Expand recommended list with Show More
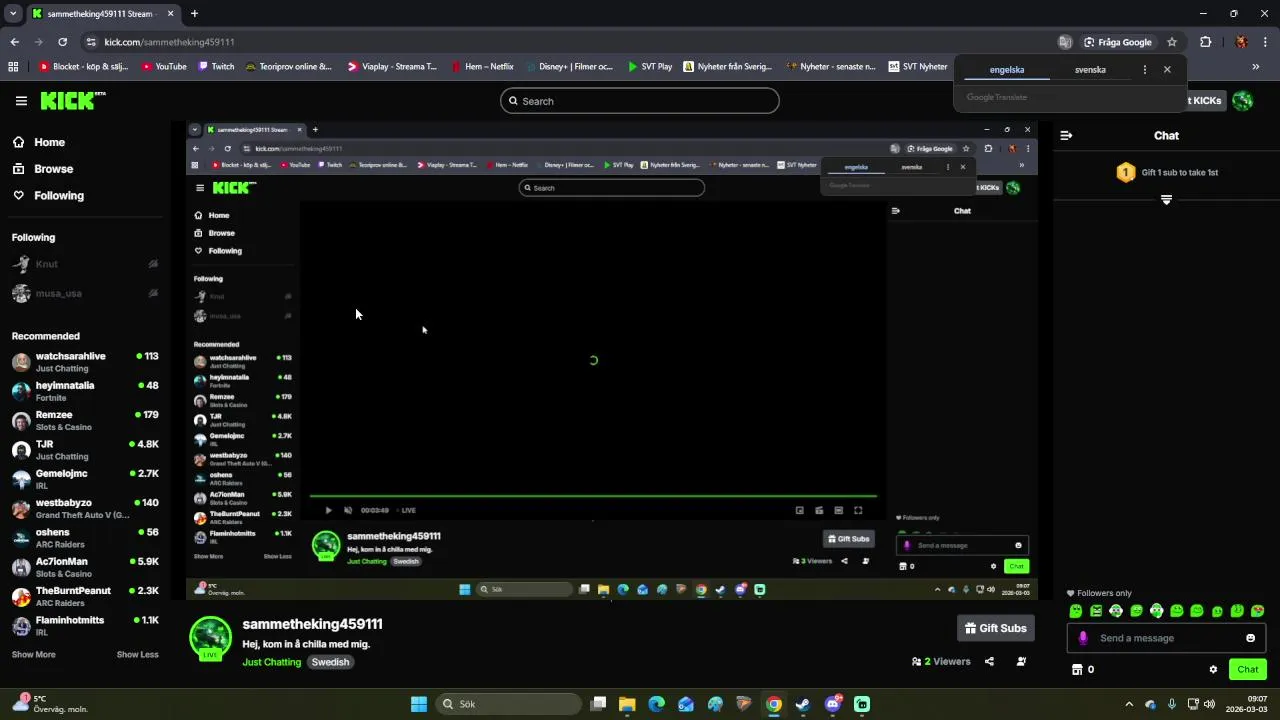 (x=33, y=655)
